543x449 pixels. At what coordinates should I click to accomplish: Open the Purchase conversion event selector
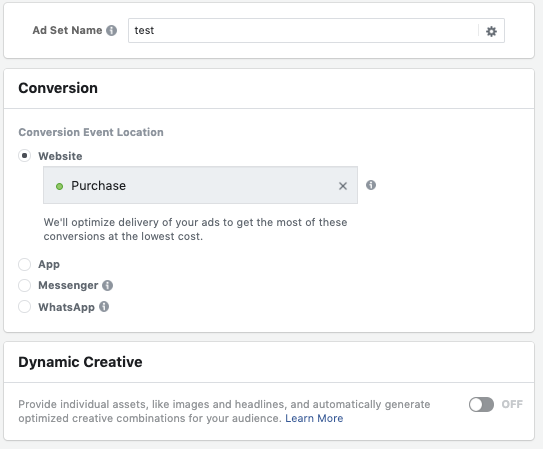[201, 185]
